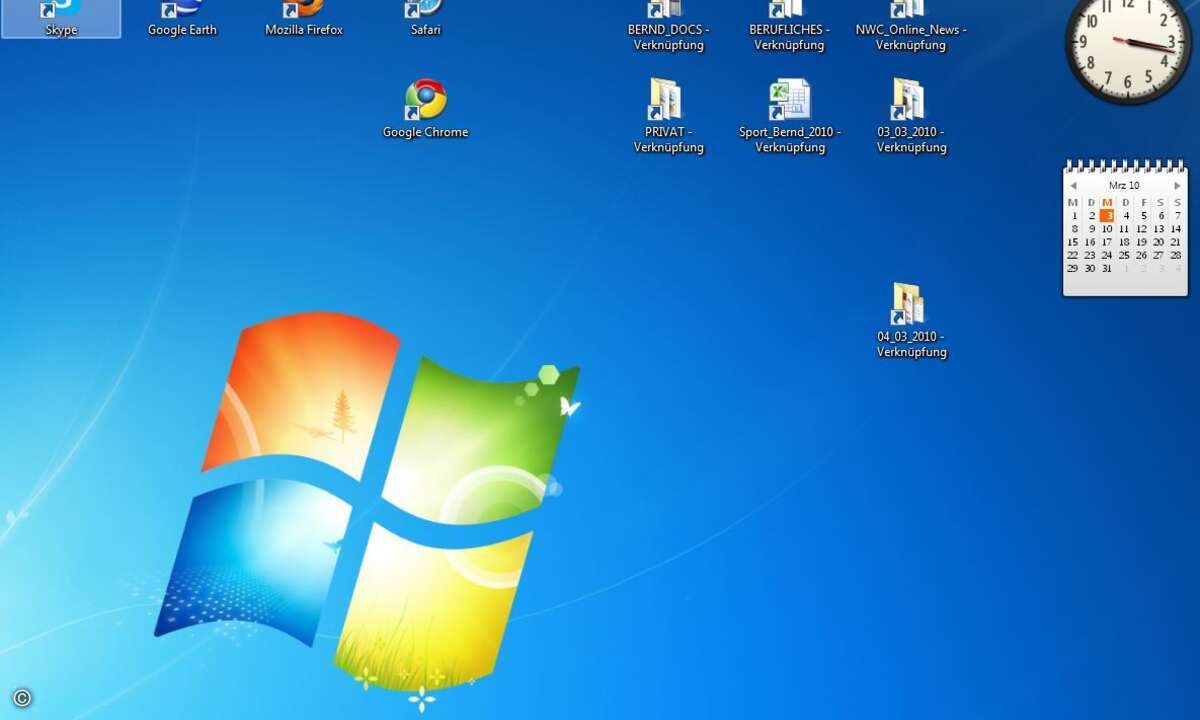Select March 12 in the calendar gadget
The width and height of the screenshot is (1200, 720).
[x=1142, y=229]
